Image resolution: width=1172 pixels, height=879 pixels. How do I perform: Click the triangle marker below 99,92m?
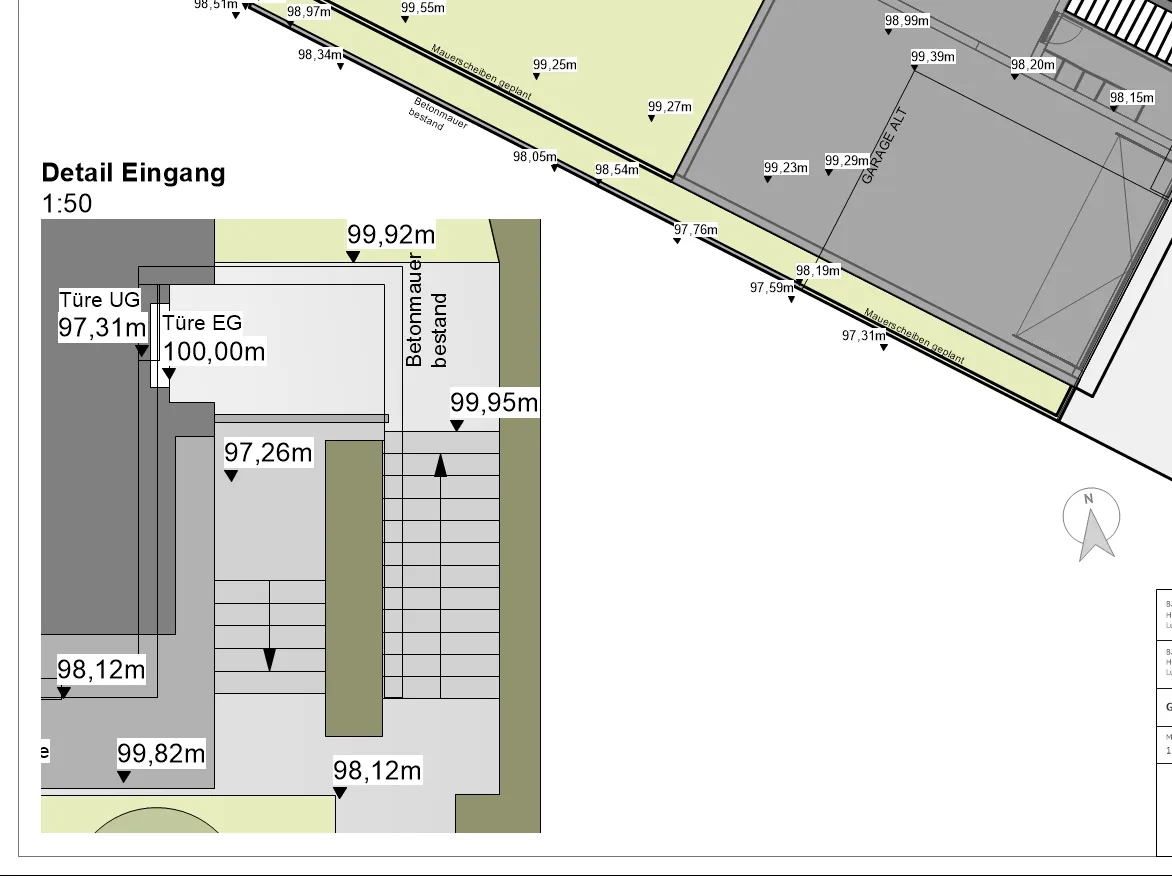353,257
